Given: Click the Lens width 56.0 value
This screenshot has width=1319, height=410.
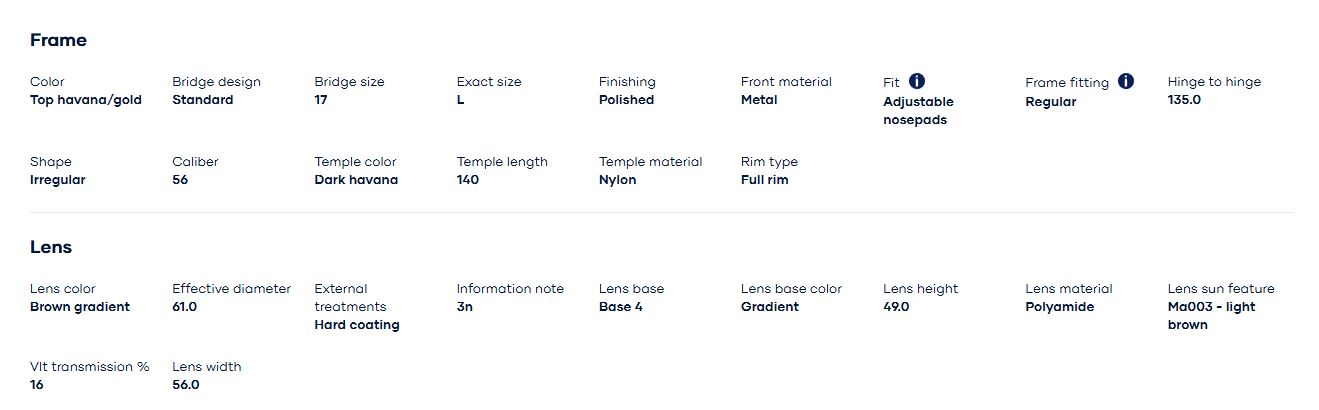Looking at the screenshot, I should pos(186,385).
